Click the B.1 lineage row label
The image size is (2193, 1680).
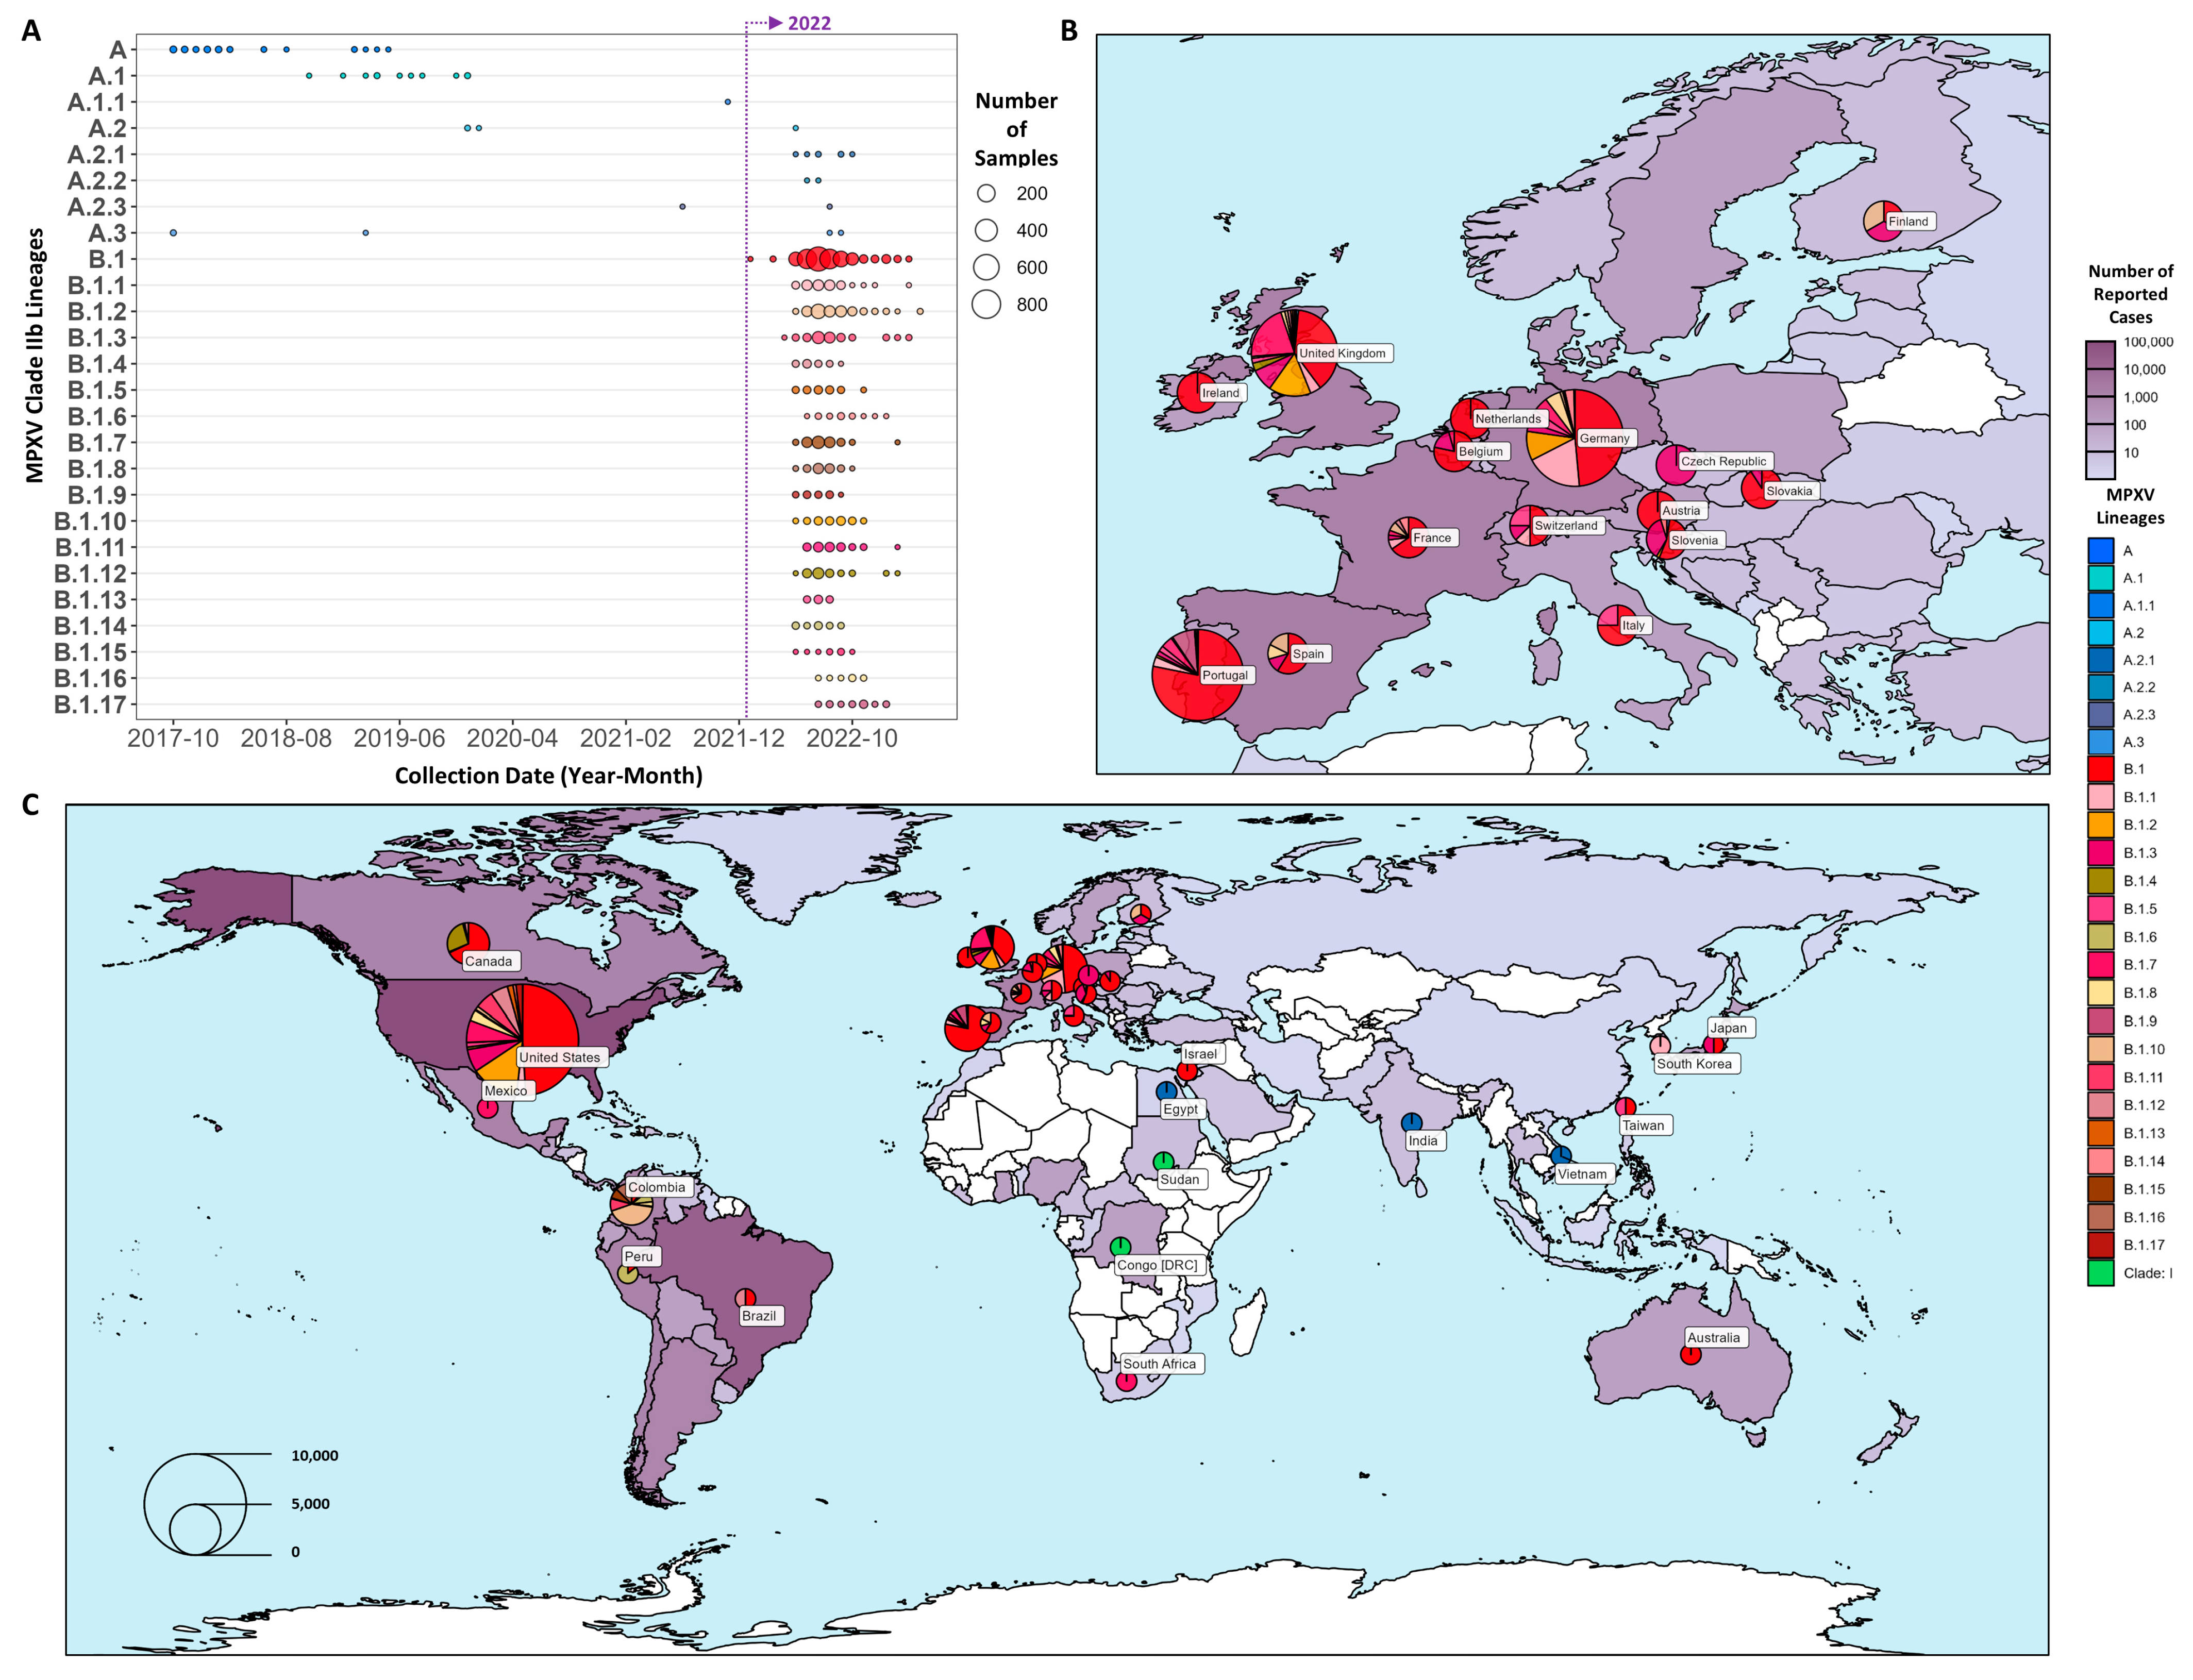click(106, 259)
